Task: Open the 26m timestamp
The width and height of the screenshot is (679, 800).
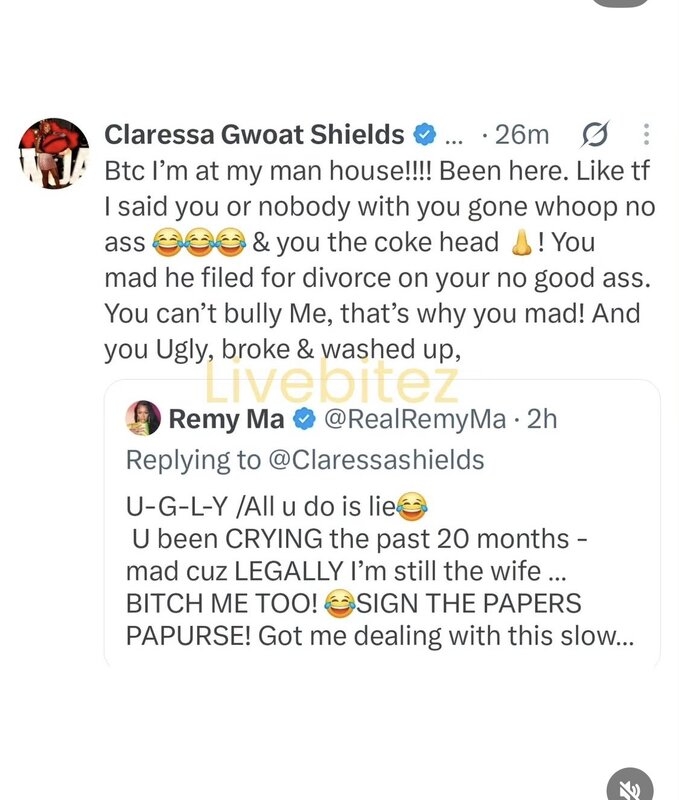Action: [521, 135]
